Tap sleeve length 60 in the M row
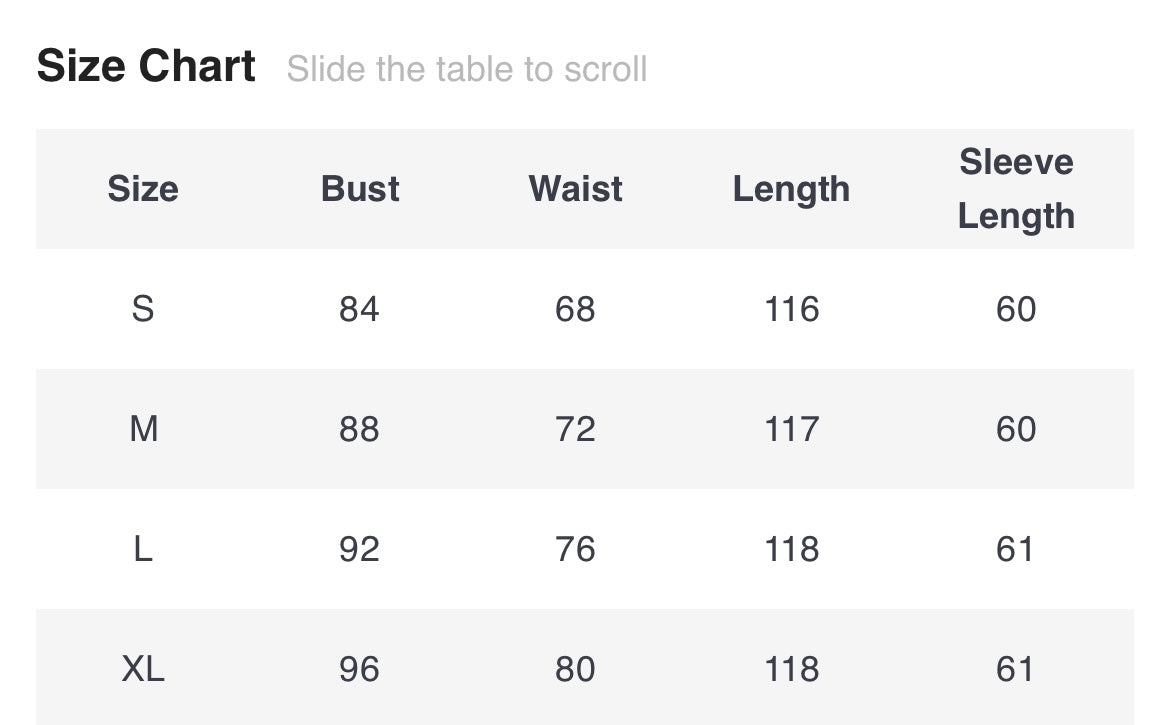This screenshot has height=725, width=1170. coord(1016,429)
